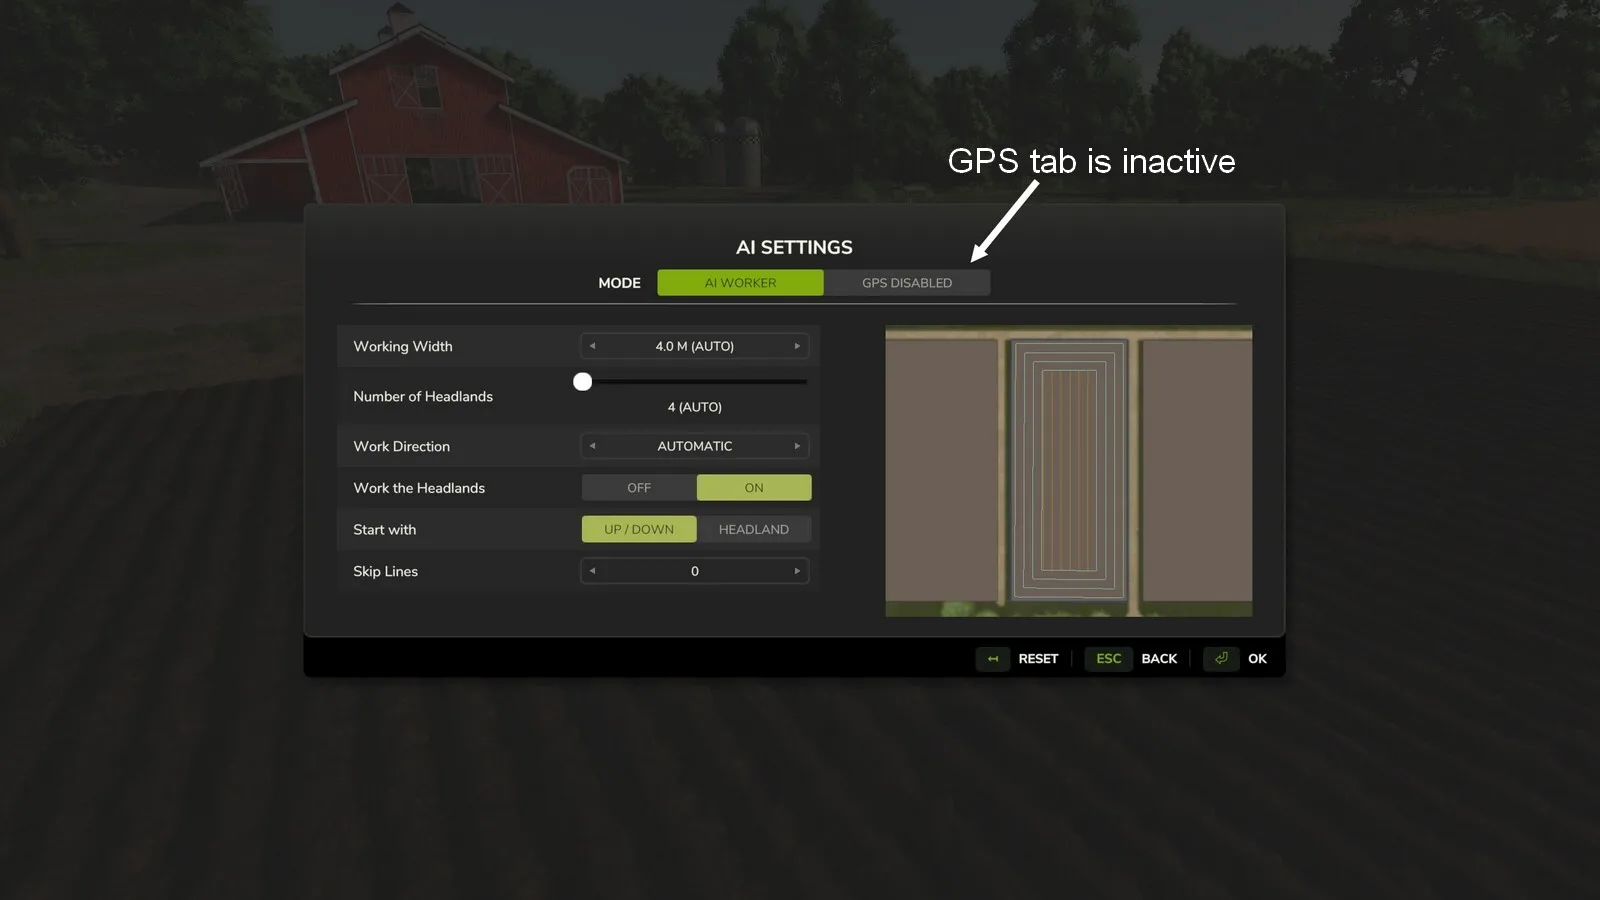Click the Start with label
This screenshot has width=1600, height=900.
coord(384,530)
